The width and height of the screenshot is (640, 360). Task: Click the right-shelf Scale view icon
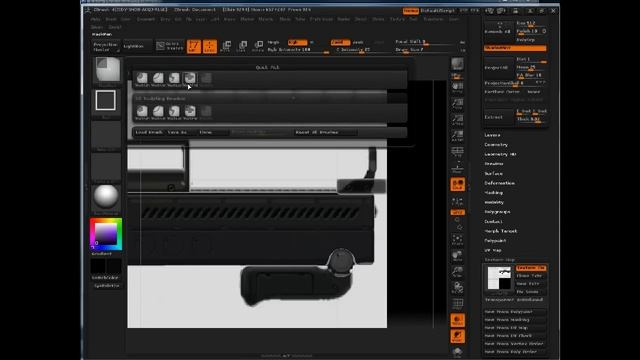pyautogui.click(x=457, y=272)
